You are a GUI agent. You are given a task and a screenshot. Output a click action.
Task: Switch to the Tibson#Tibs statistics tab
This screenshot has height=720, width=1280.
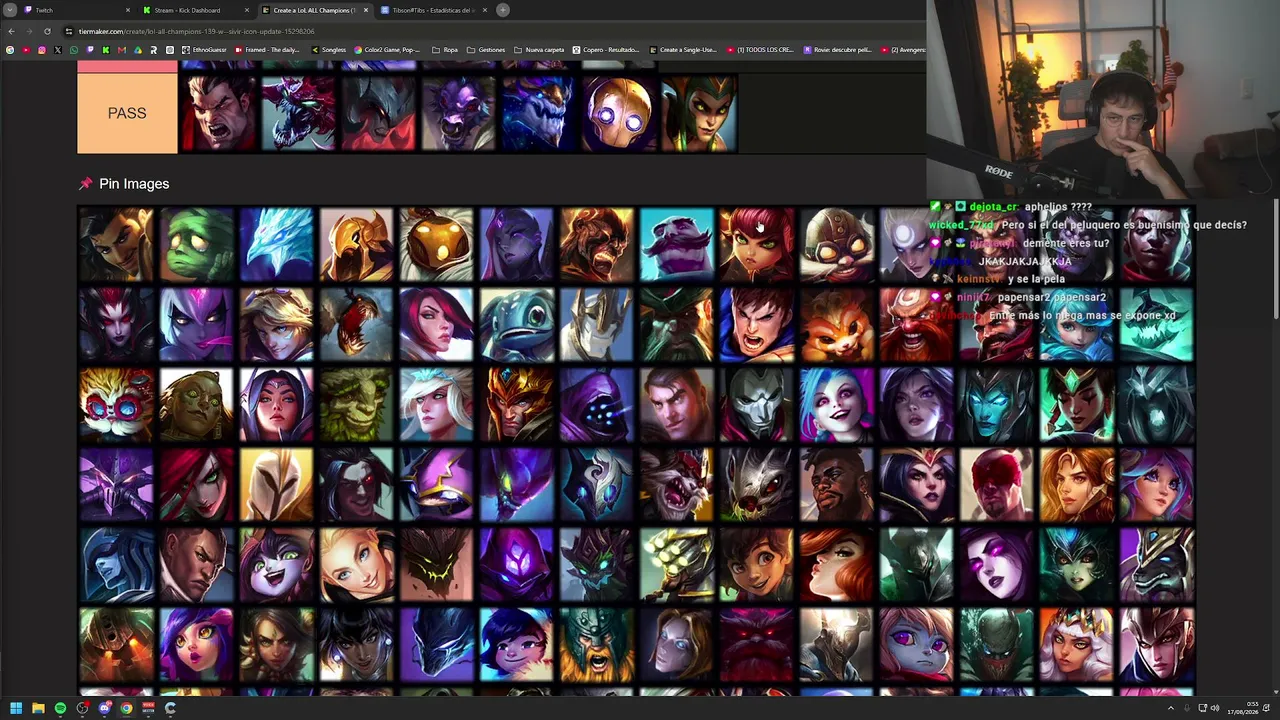433,10
